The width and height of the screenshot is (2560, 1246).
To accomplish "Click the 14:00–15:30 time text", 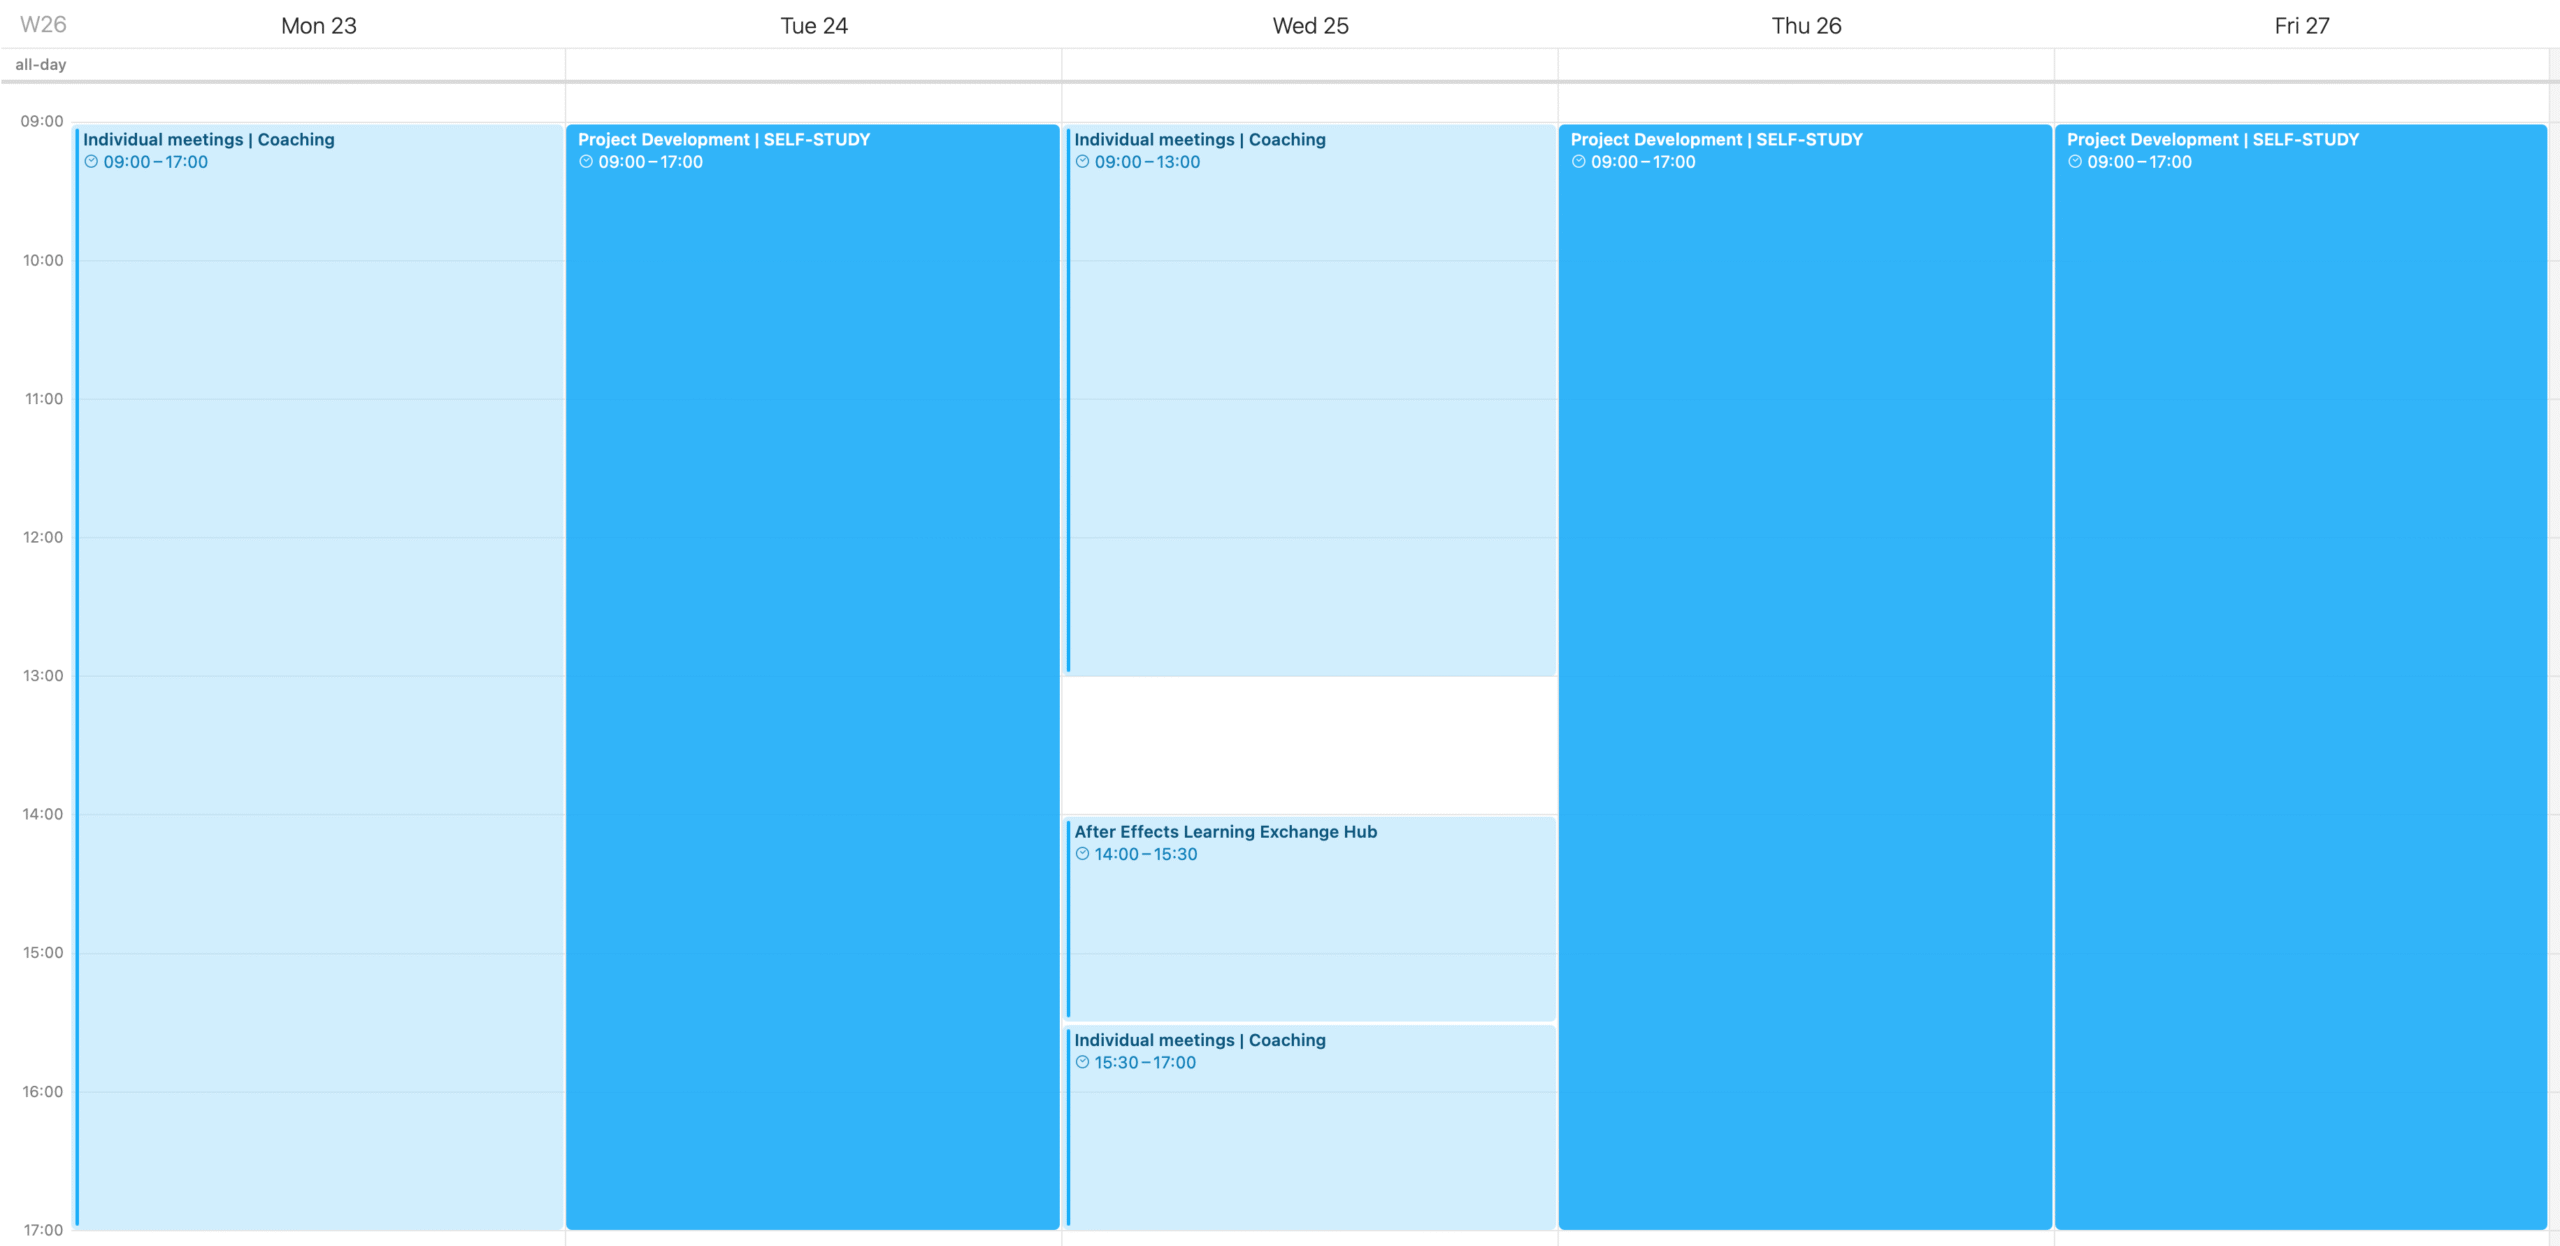I will point(1146,854).
